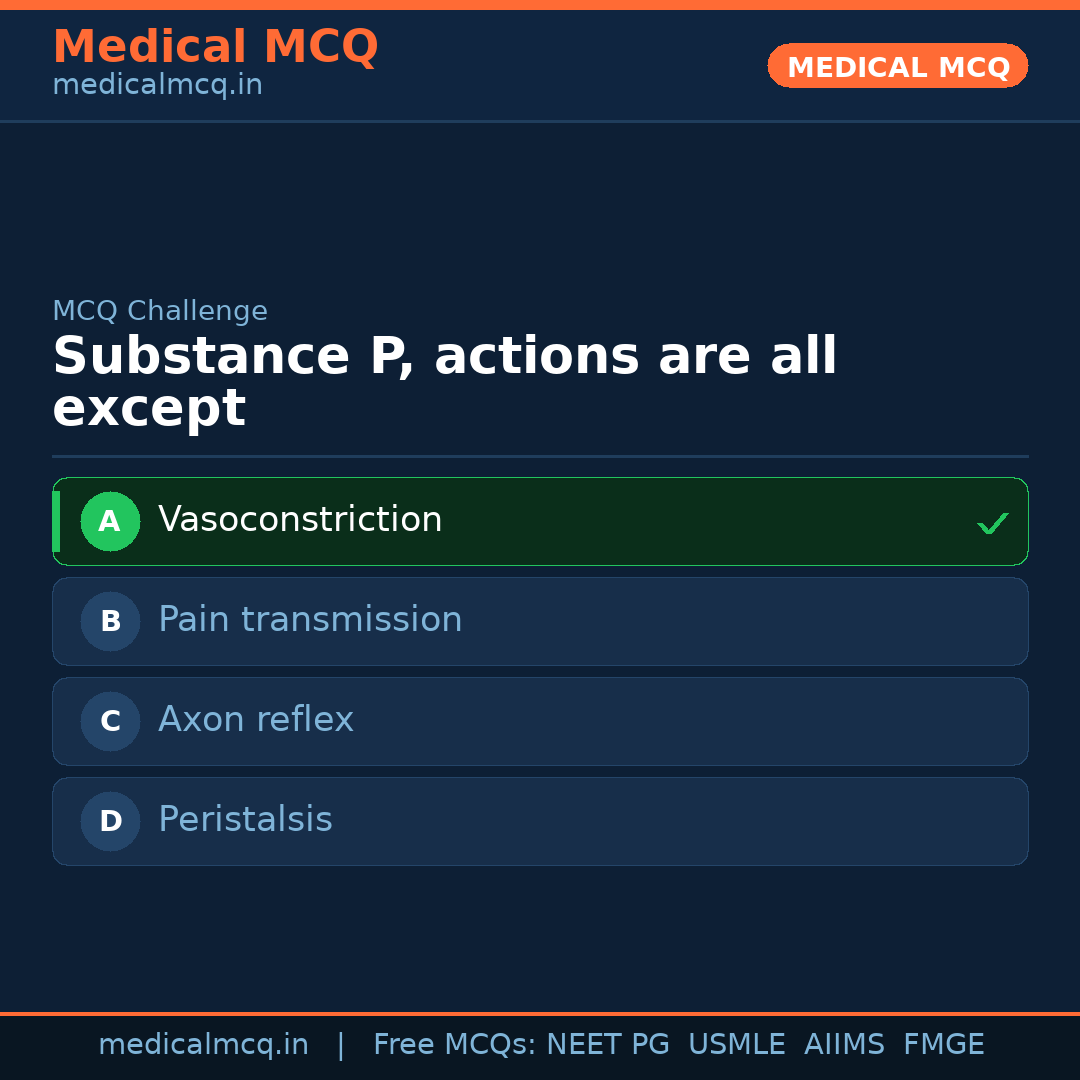The image size is (1080, 1080).
Task: Click the Medical MCQ header title
Action: [215, 47]
